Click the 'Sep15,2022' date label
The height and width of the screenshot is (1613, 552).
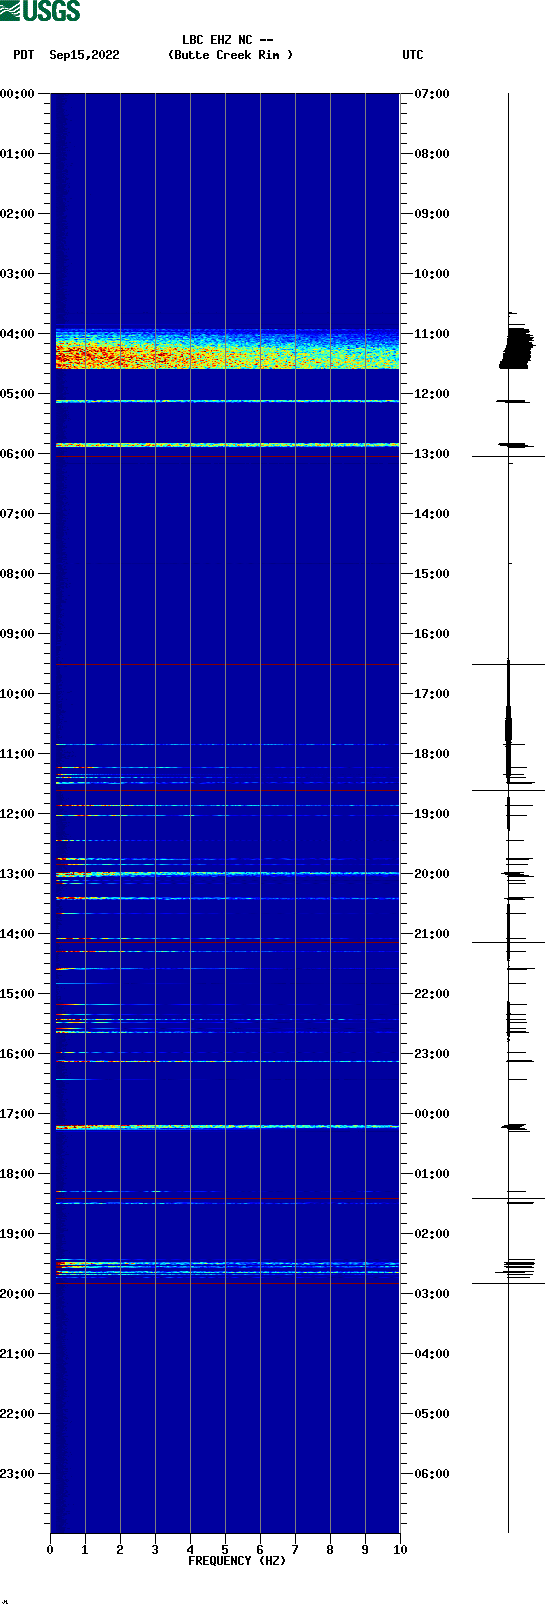[x=84, y=55]
